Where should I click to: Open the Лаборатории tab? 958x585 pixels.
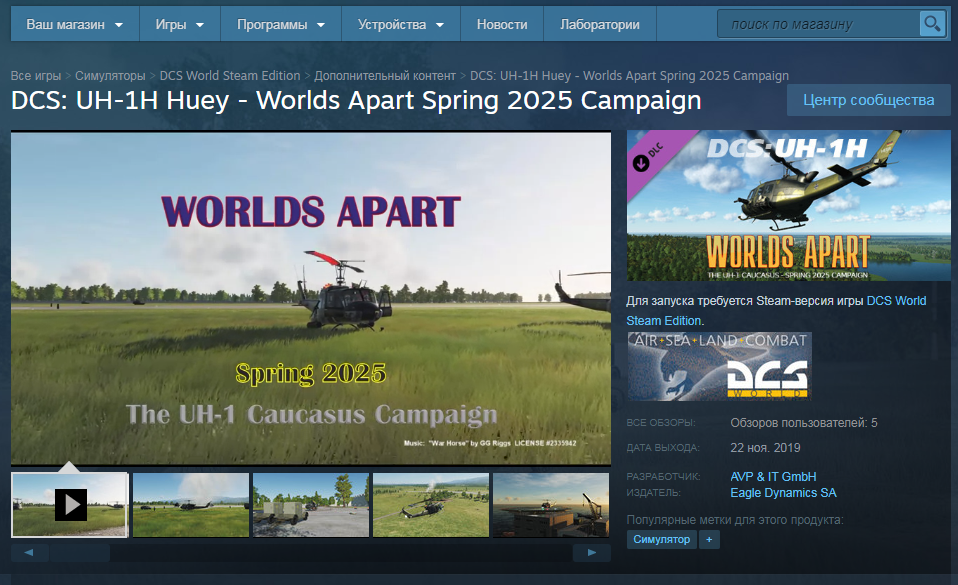click(x=600, y=24)
